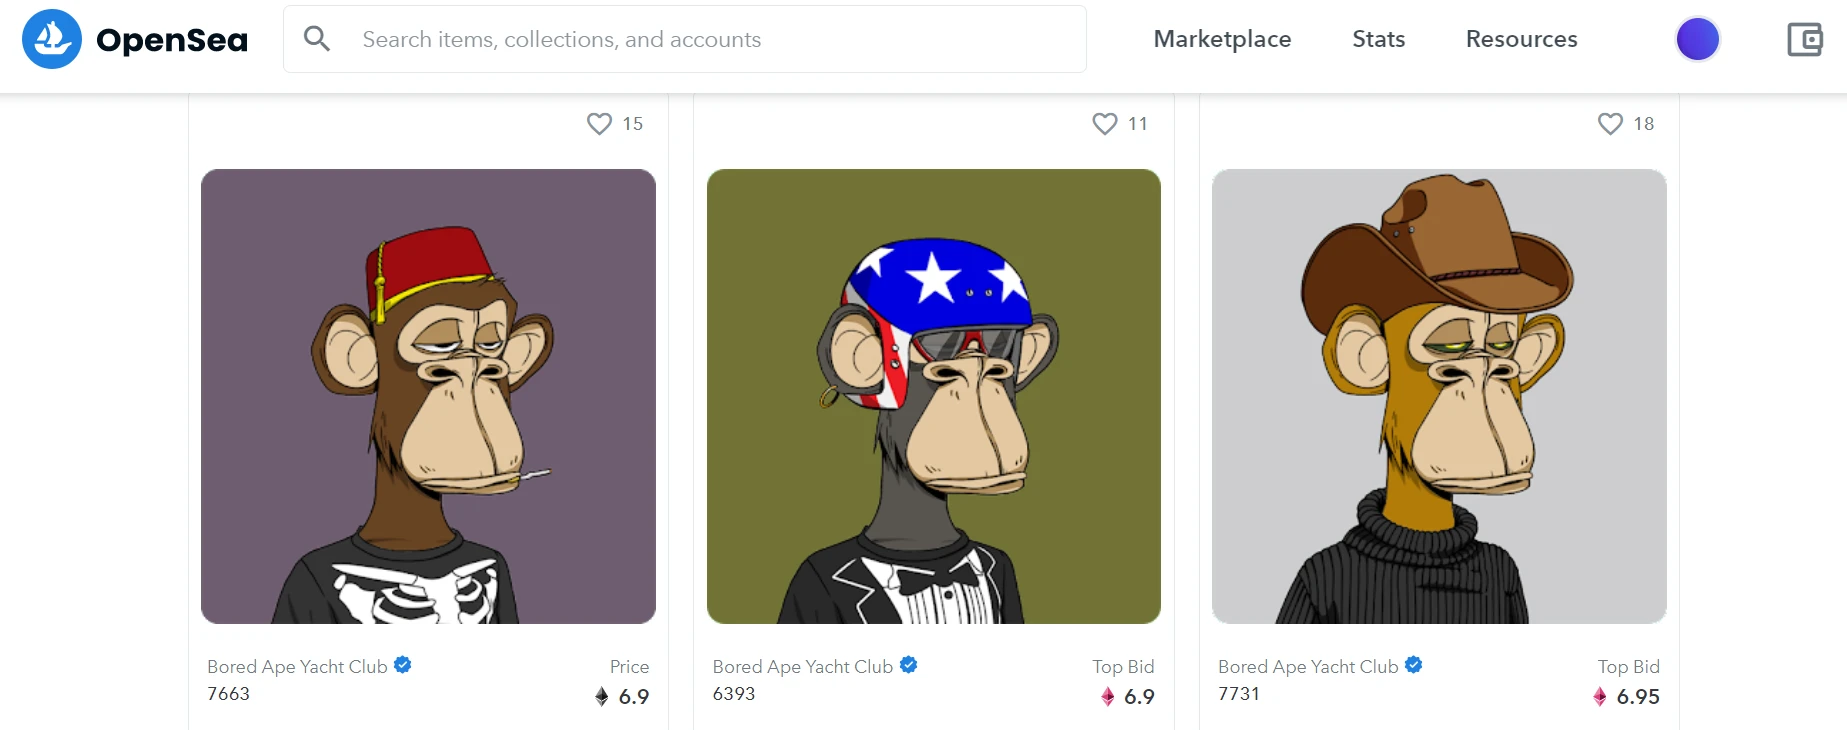
Task: Toggle the heart showing 11 likes
Action: (x=1104, y=124)
